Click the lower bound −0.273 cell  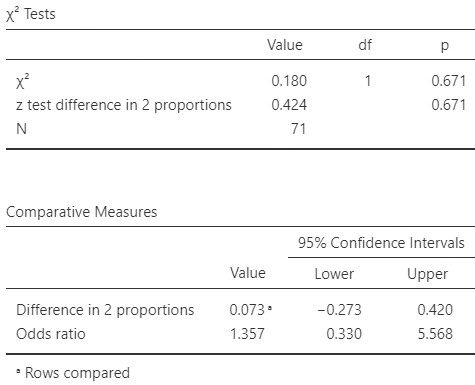click(339, 310)
